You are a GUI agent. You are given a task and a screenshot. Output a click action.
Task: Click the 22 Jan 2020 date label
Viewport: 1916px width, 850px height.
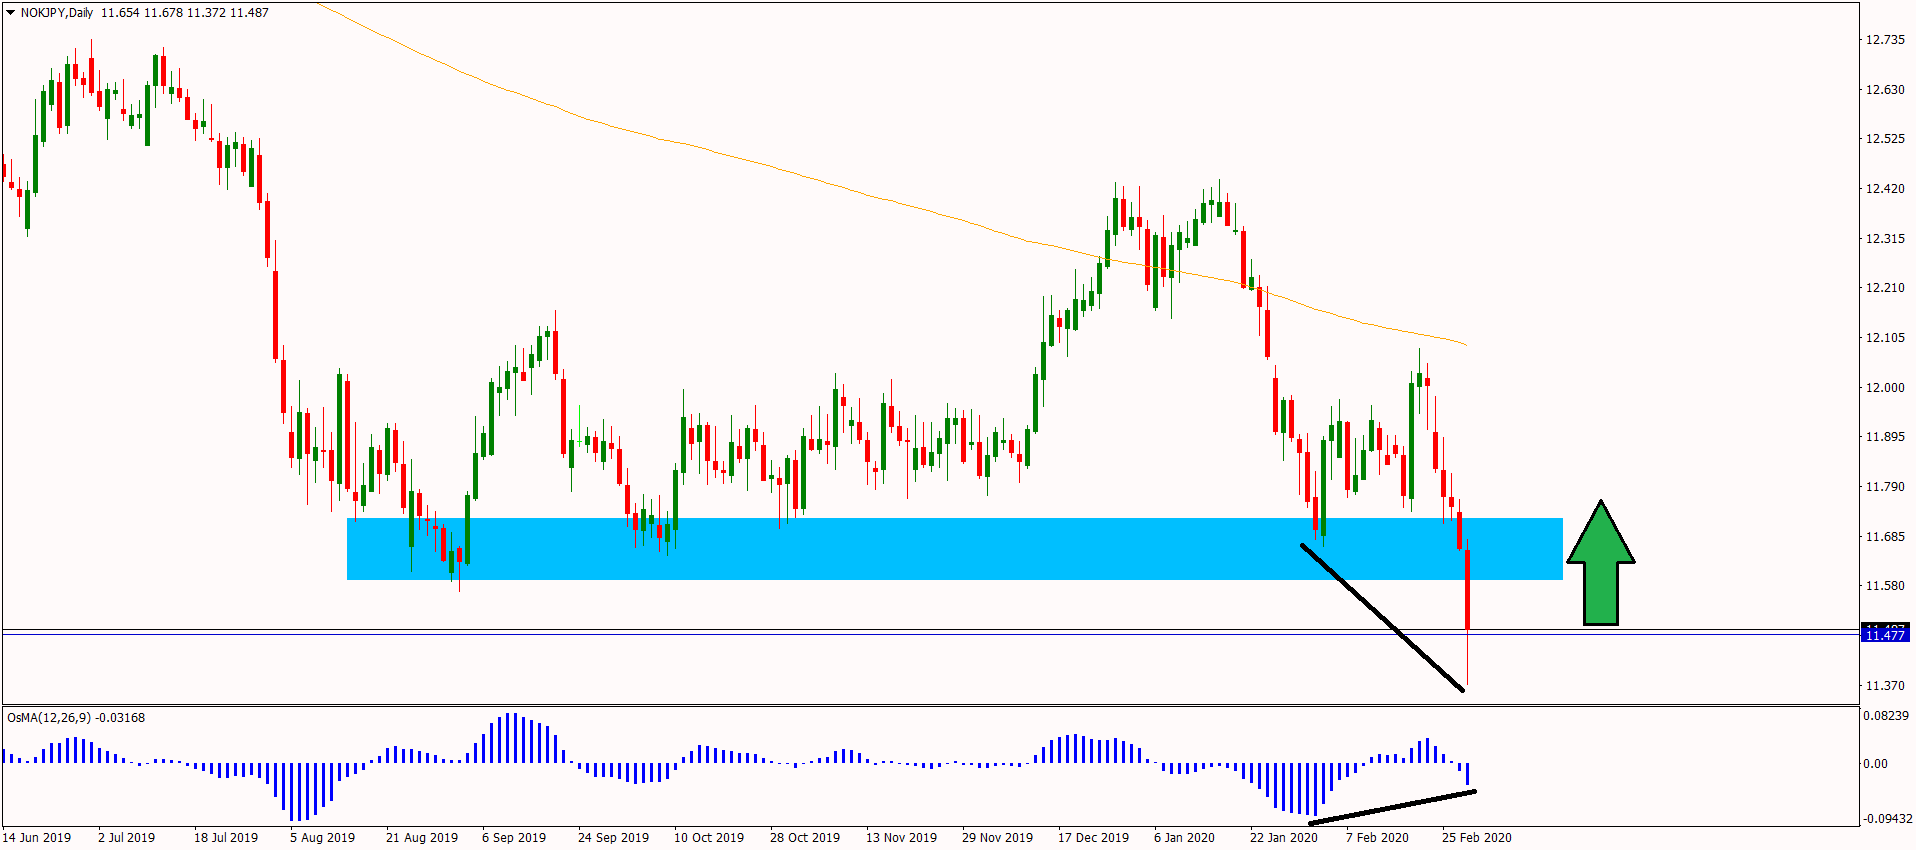[x=1284, y=838]
